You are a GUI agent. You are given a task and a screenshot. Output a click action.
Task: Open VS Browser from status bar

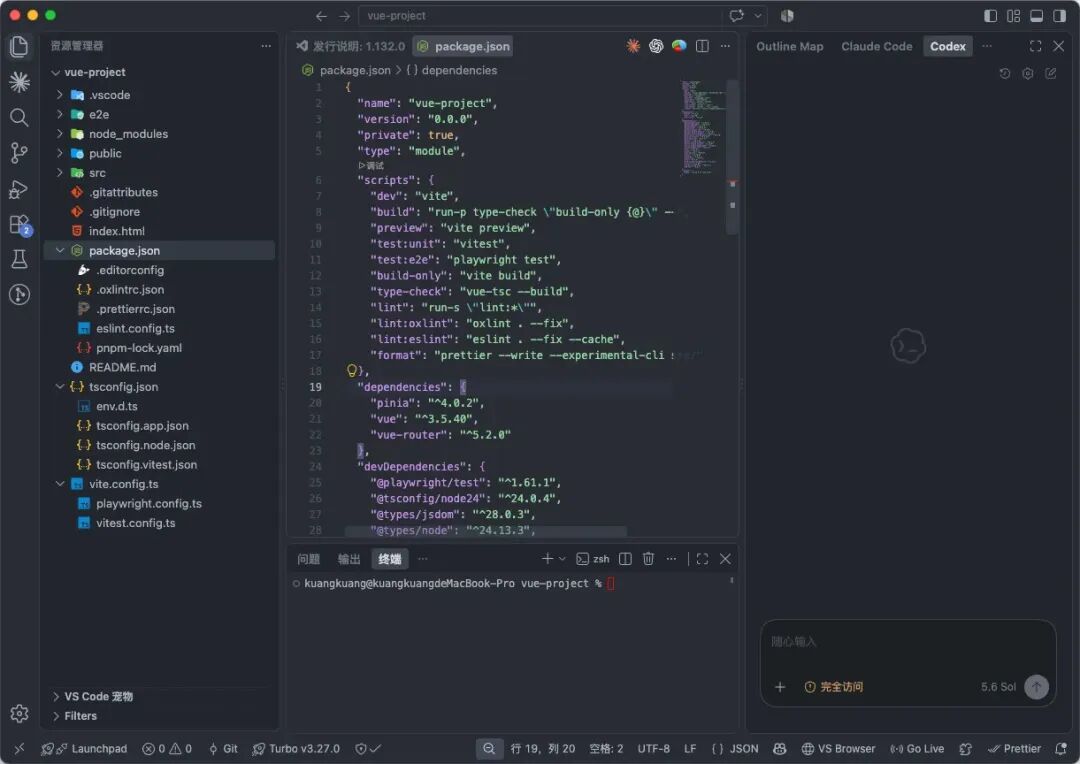coord(838,749)
